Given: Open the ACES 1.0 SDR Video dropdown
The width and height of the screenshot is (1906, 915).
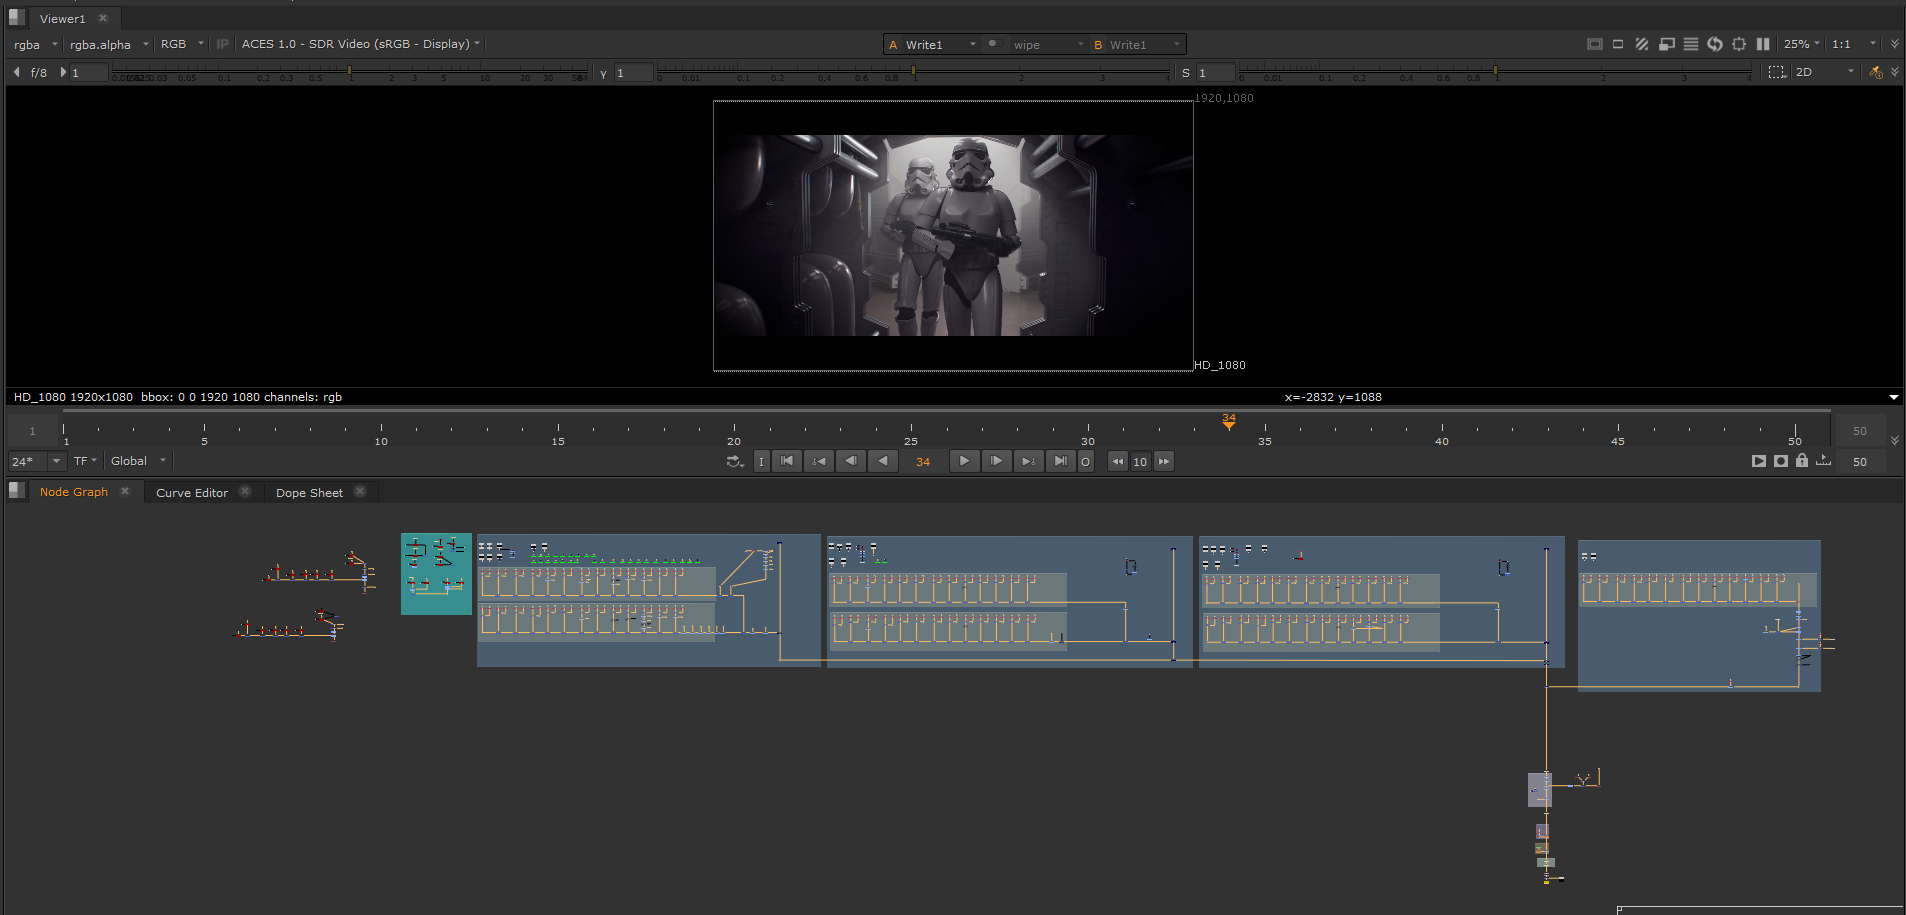Looking at the screenshot, I should [360, 44].
